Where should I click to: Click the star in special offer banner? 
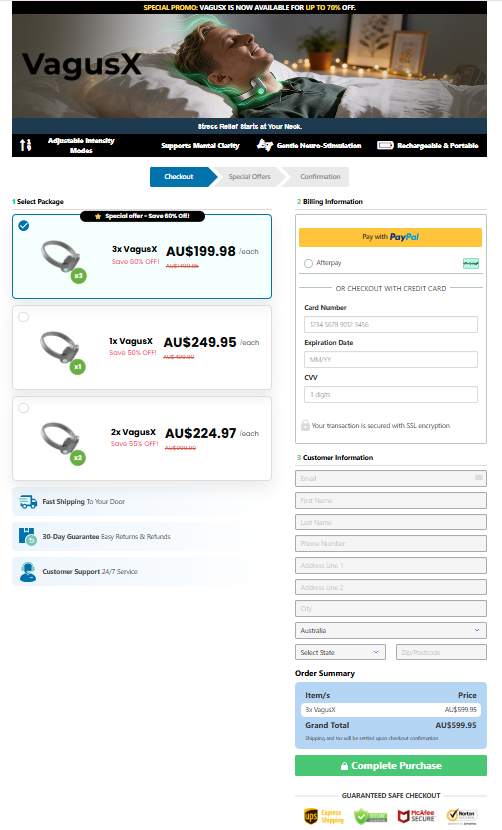(x=98, y=216)
